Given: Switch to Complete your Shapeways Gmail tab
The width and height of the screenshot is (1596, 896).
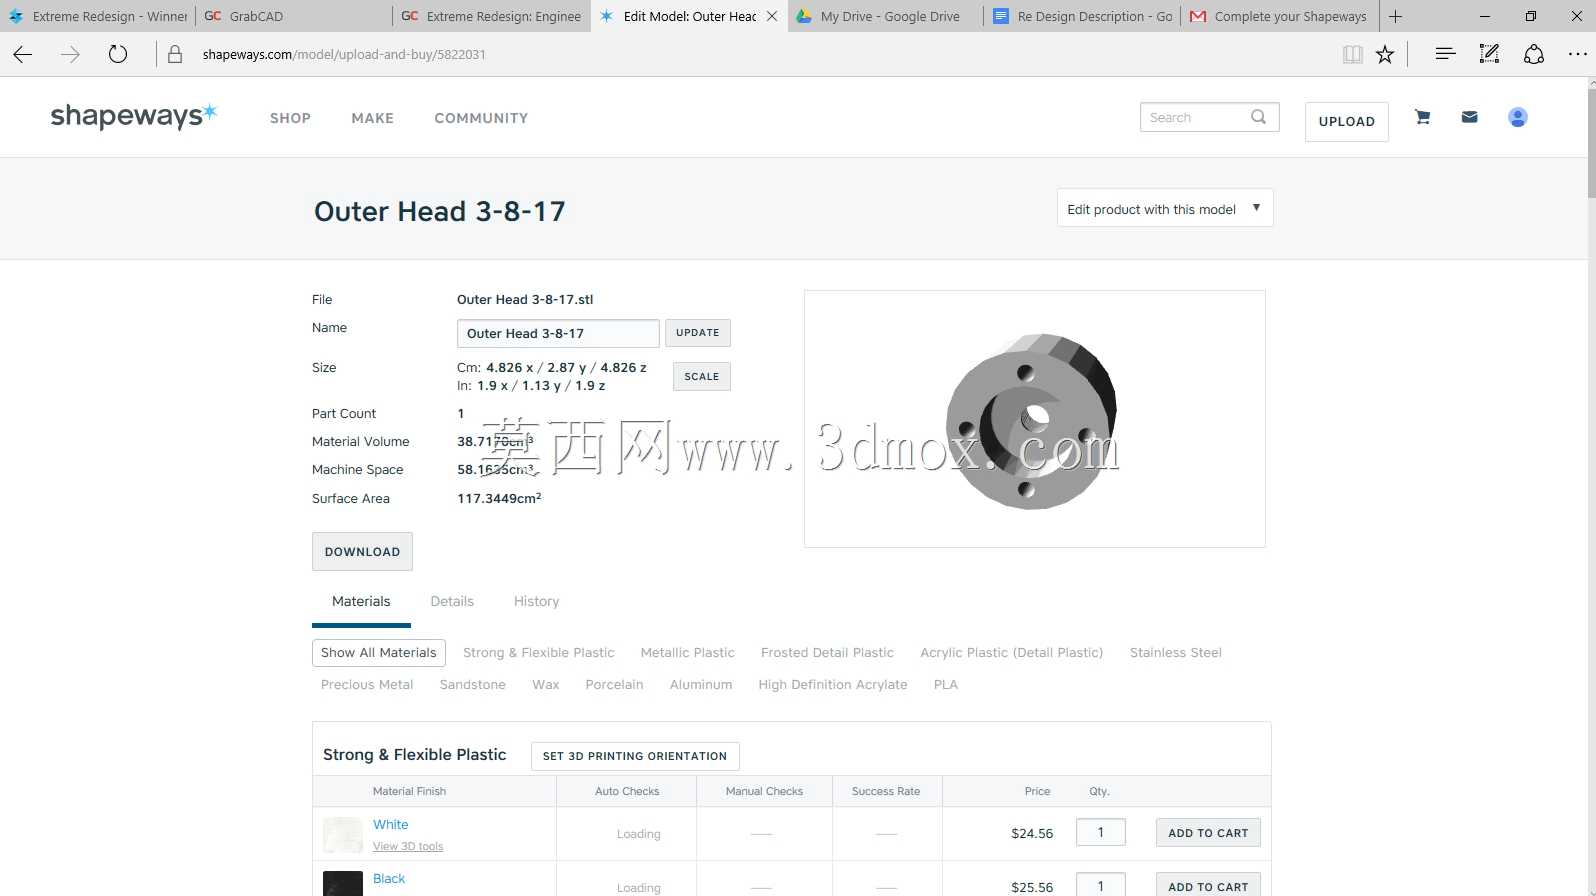Looking at the screenshot, I should click(x=1279, y=16).
